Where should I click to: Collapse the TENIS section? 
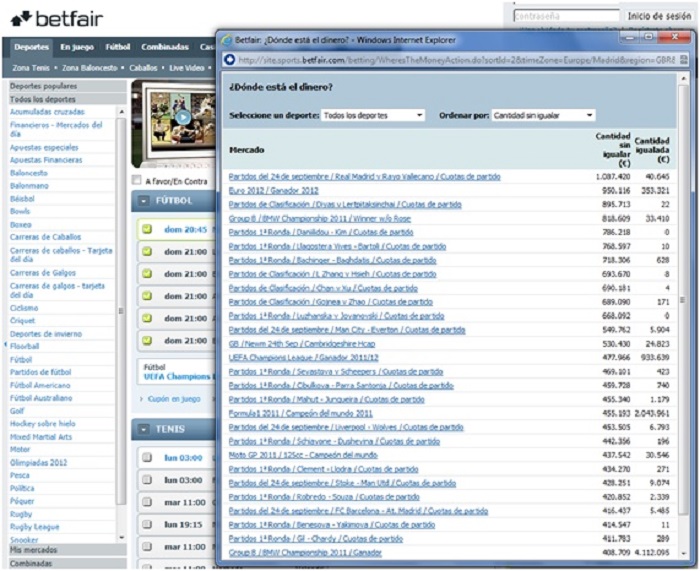(x=144, y=429)
